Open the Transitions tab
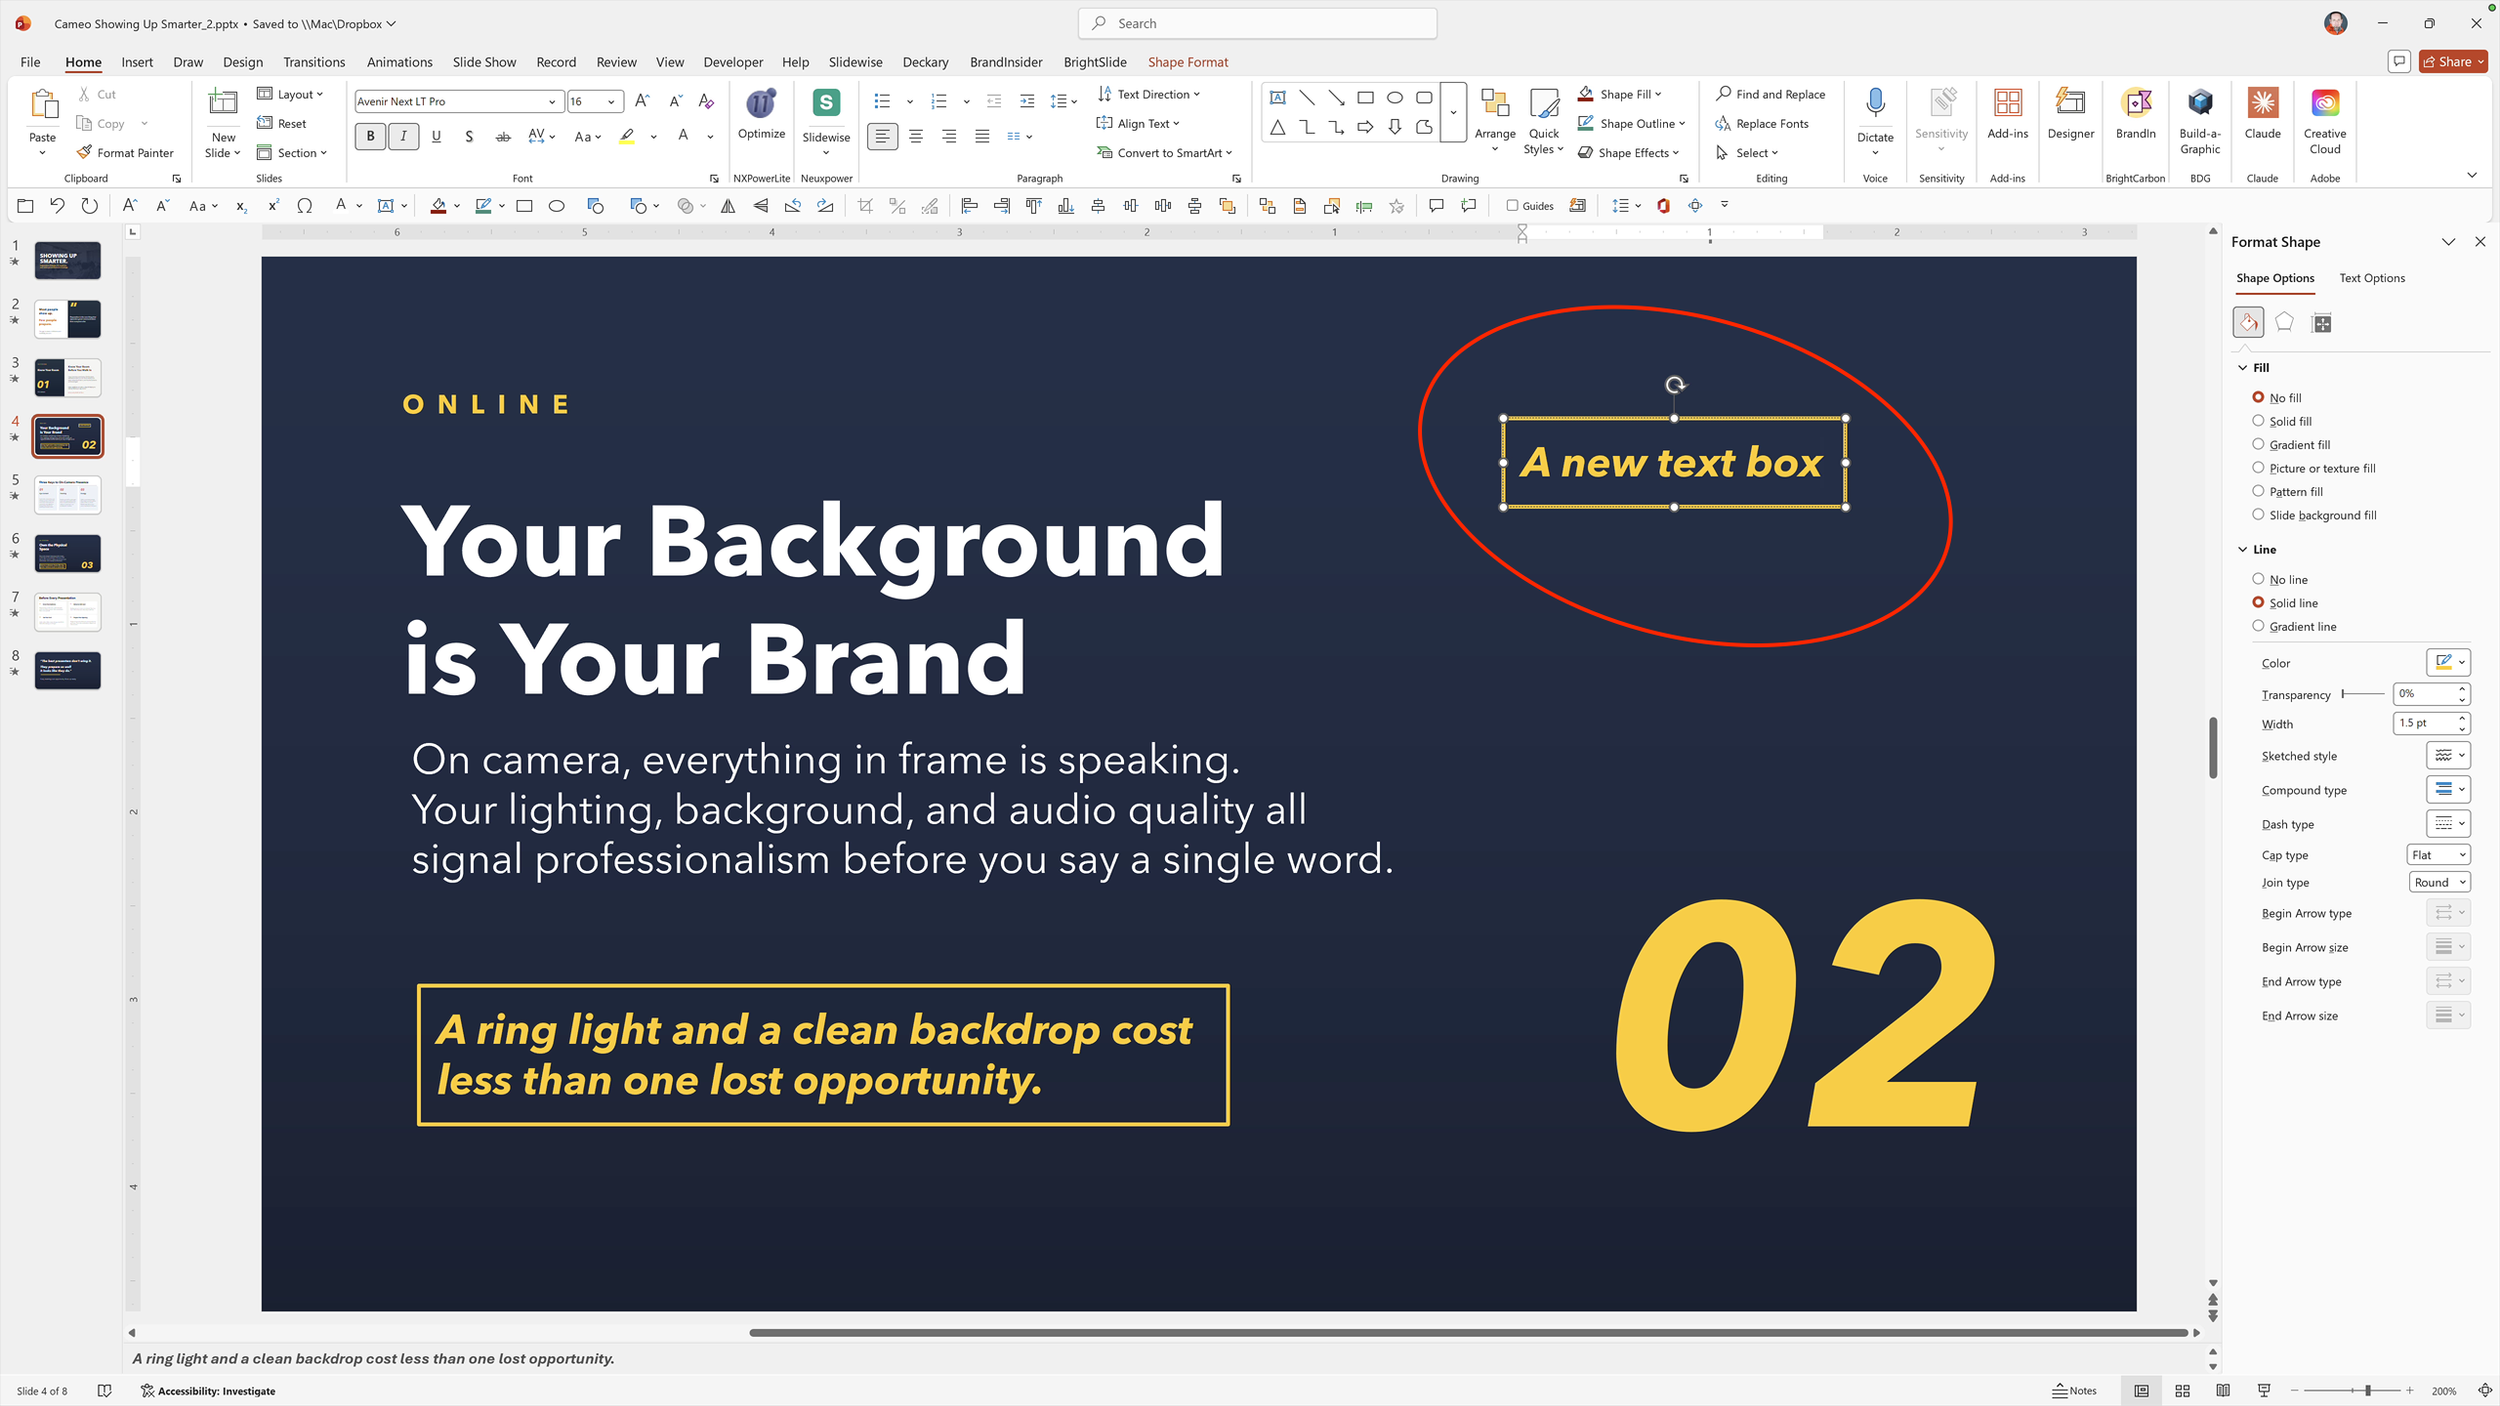 pyautogui.click(x=314, y=62)
